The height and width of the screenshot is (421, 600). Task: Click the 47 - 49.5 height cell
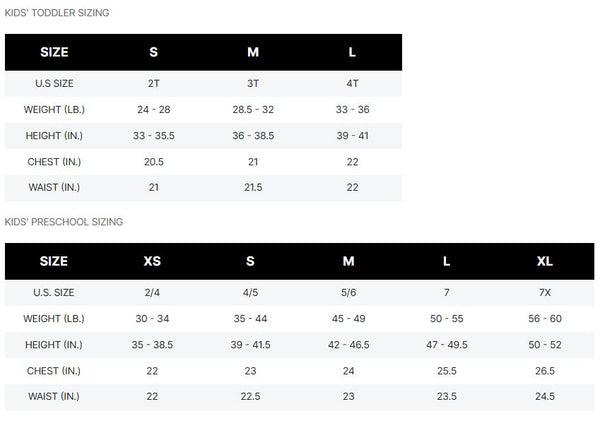[x=447, y=345]
